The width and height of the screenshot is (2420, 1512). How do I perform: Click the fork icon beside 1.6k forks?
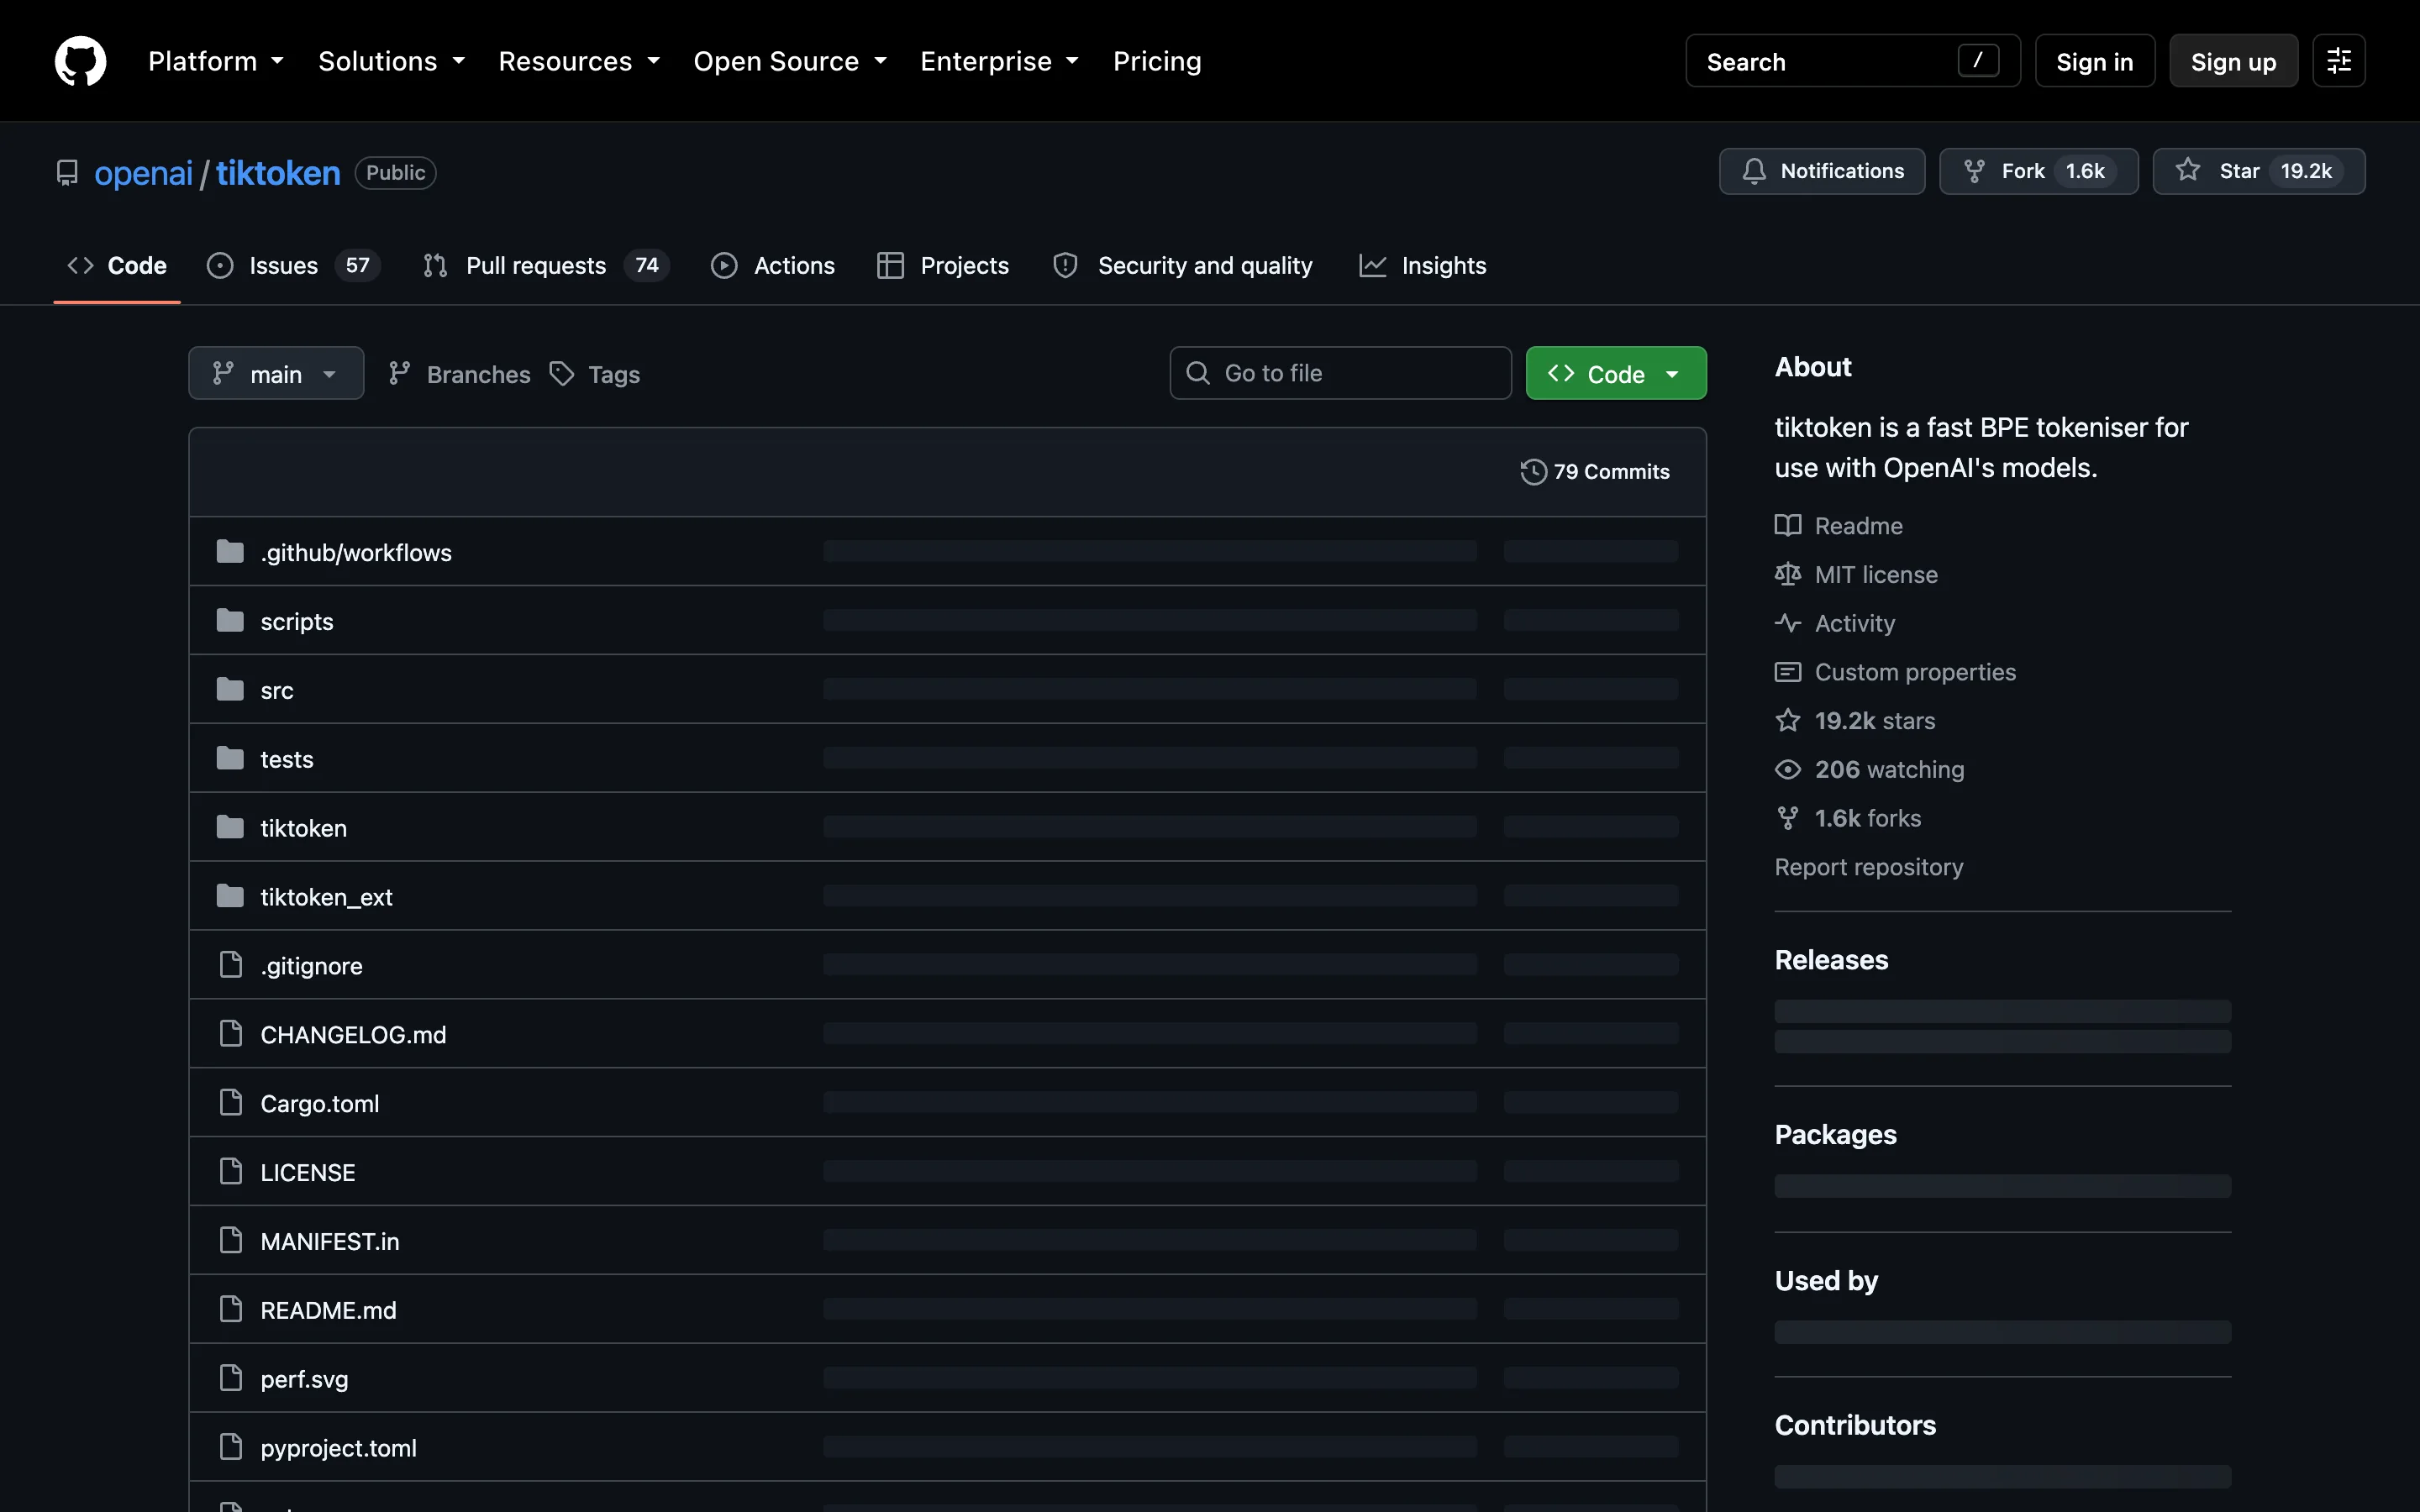[1788, 819]
